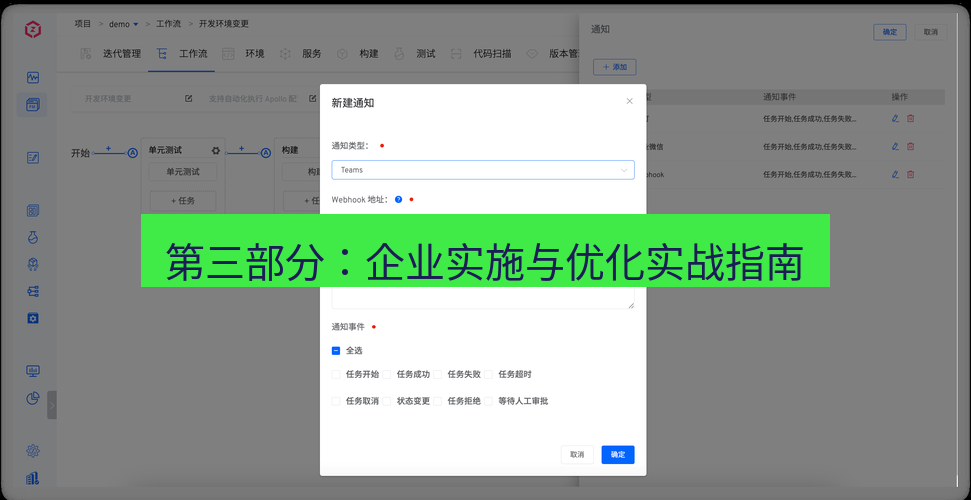
Task: Check the 任务取消 event
Action: click(x=336, y=401)
